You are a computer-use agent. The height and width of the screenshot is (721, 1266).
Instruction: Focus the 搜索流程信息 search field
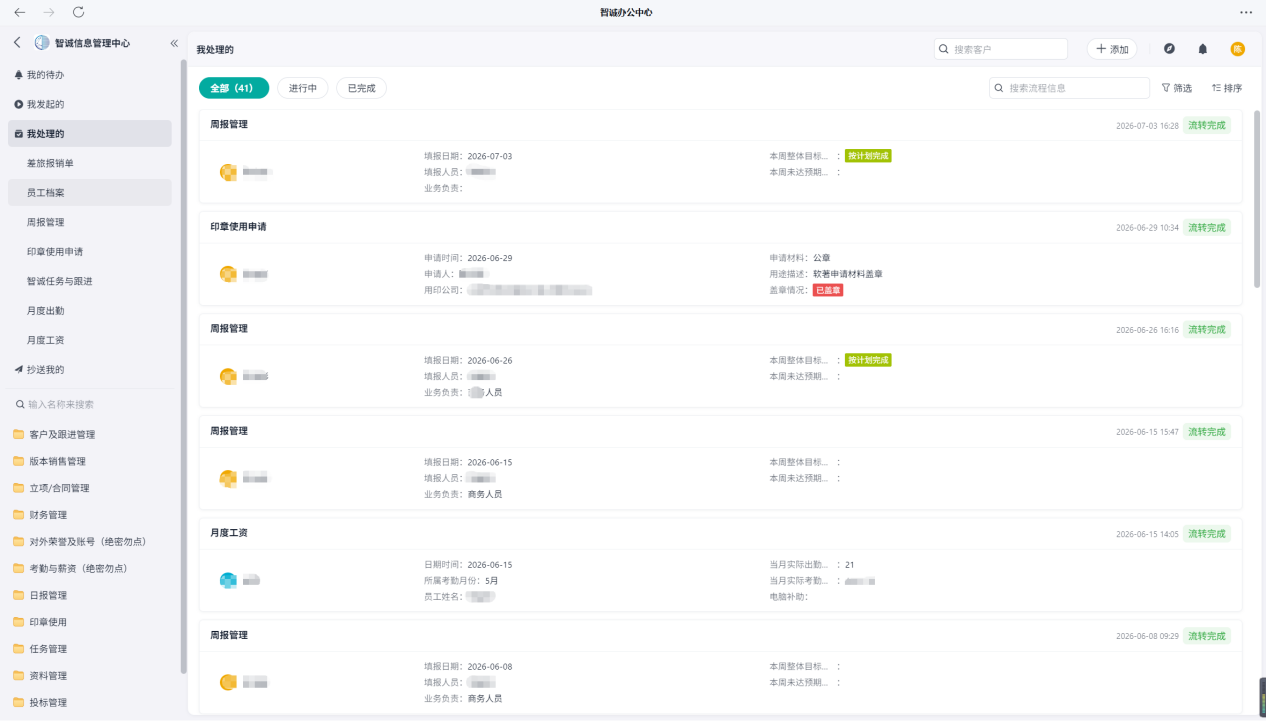click(x=1069, y=88)
